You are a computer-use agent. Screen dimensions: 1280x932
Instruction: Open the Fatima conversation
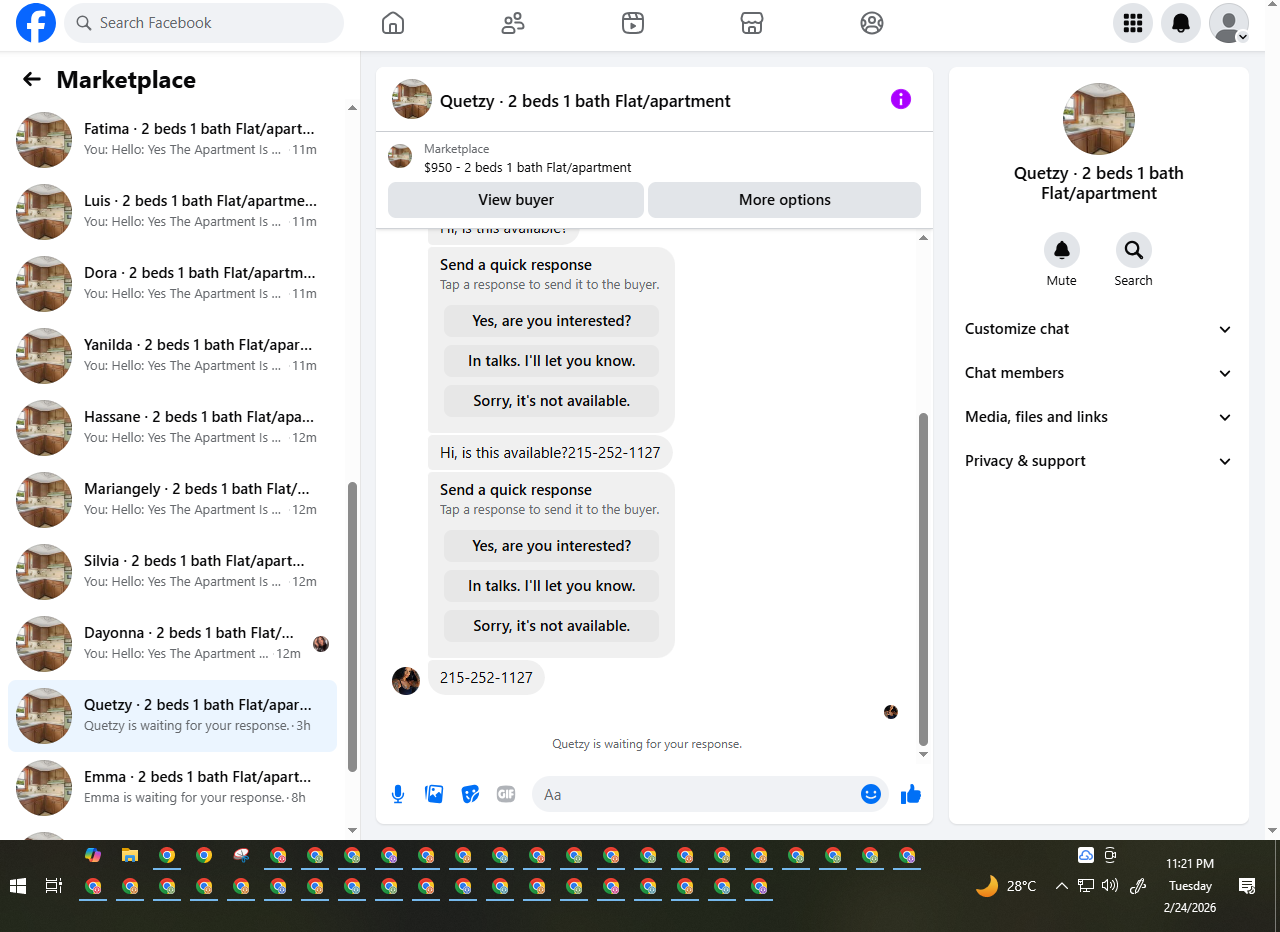point(172,140)
